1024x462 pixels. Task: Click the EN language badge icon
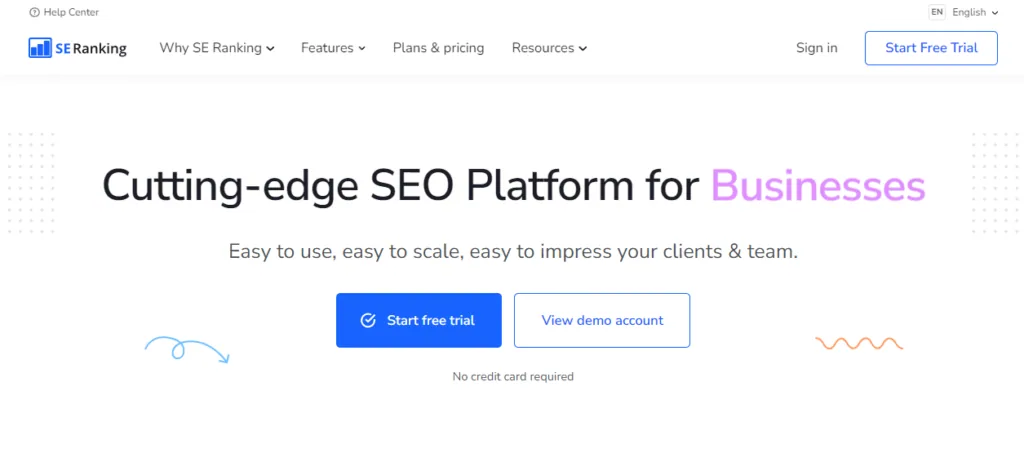tap(937, 12)
